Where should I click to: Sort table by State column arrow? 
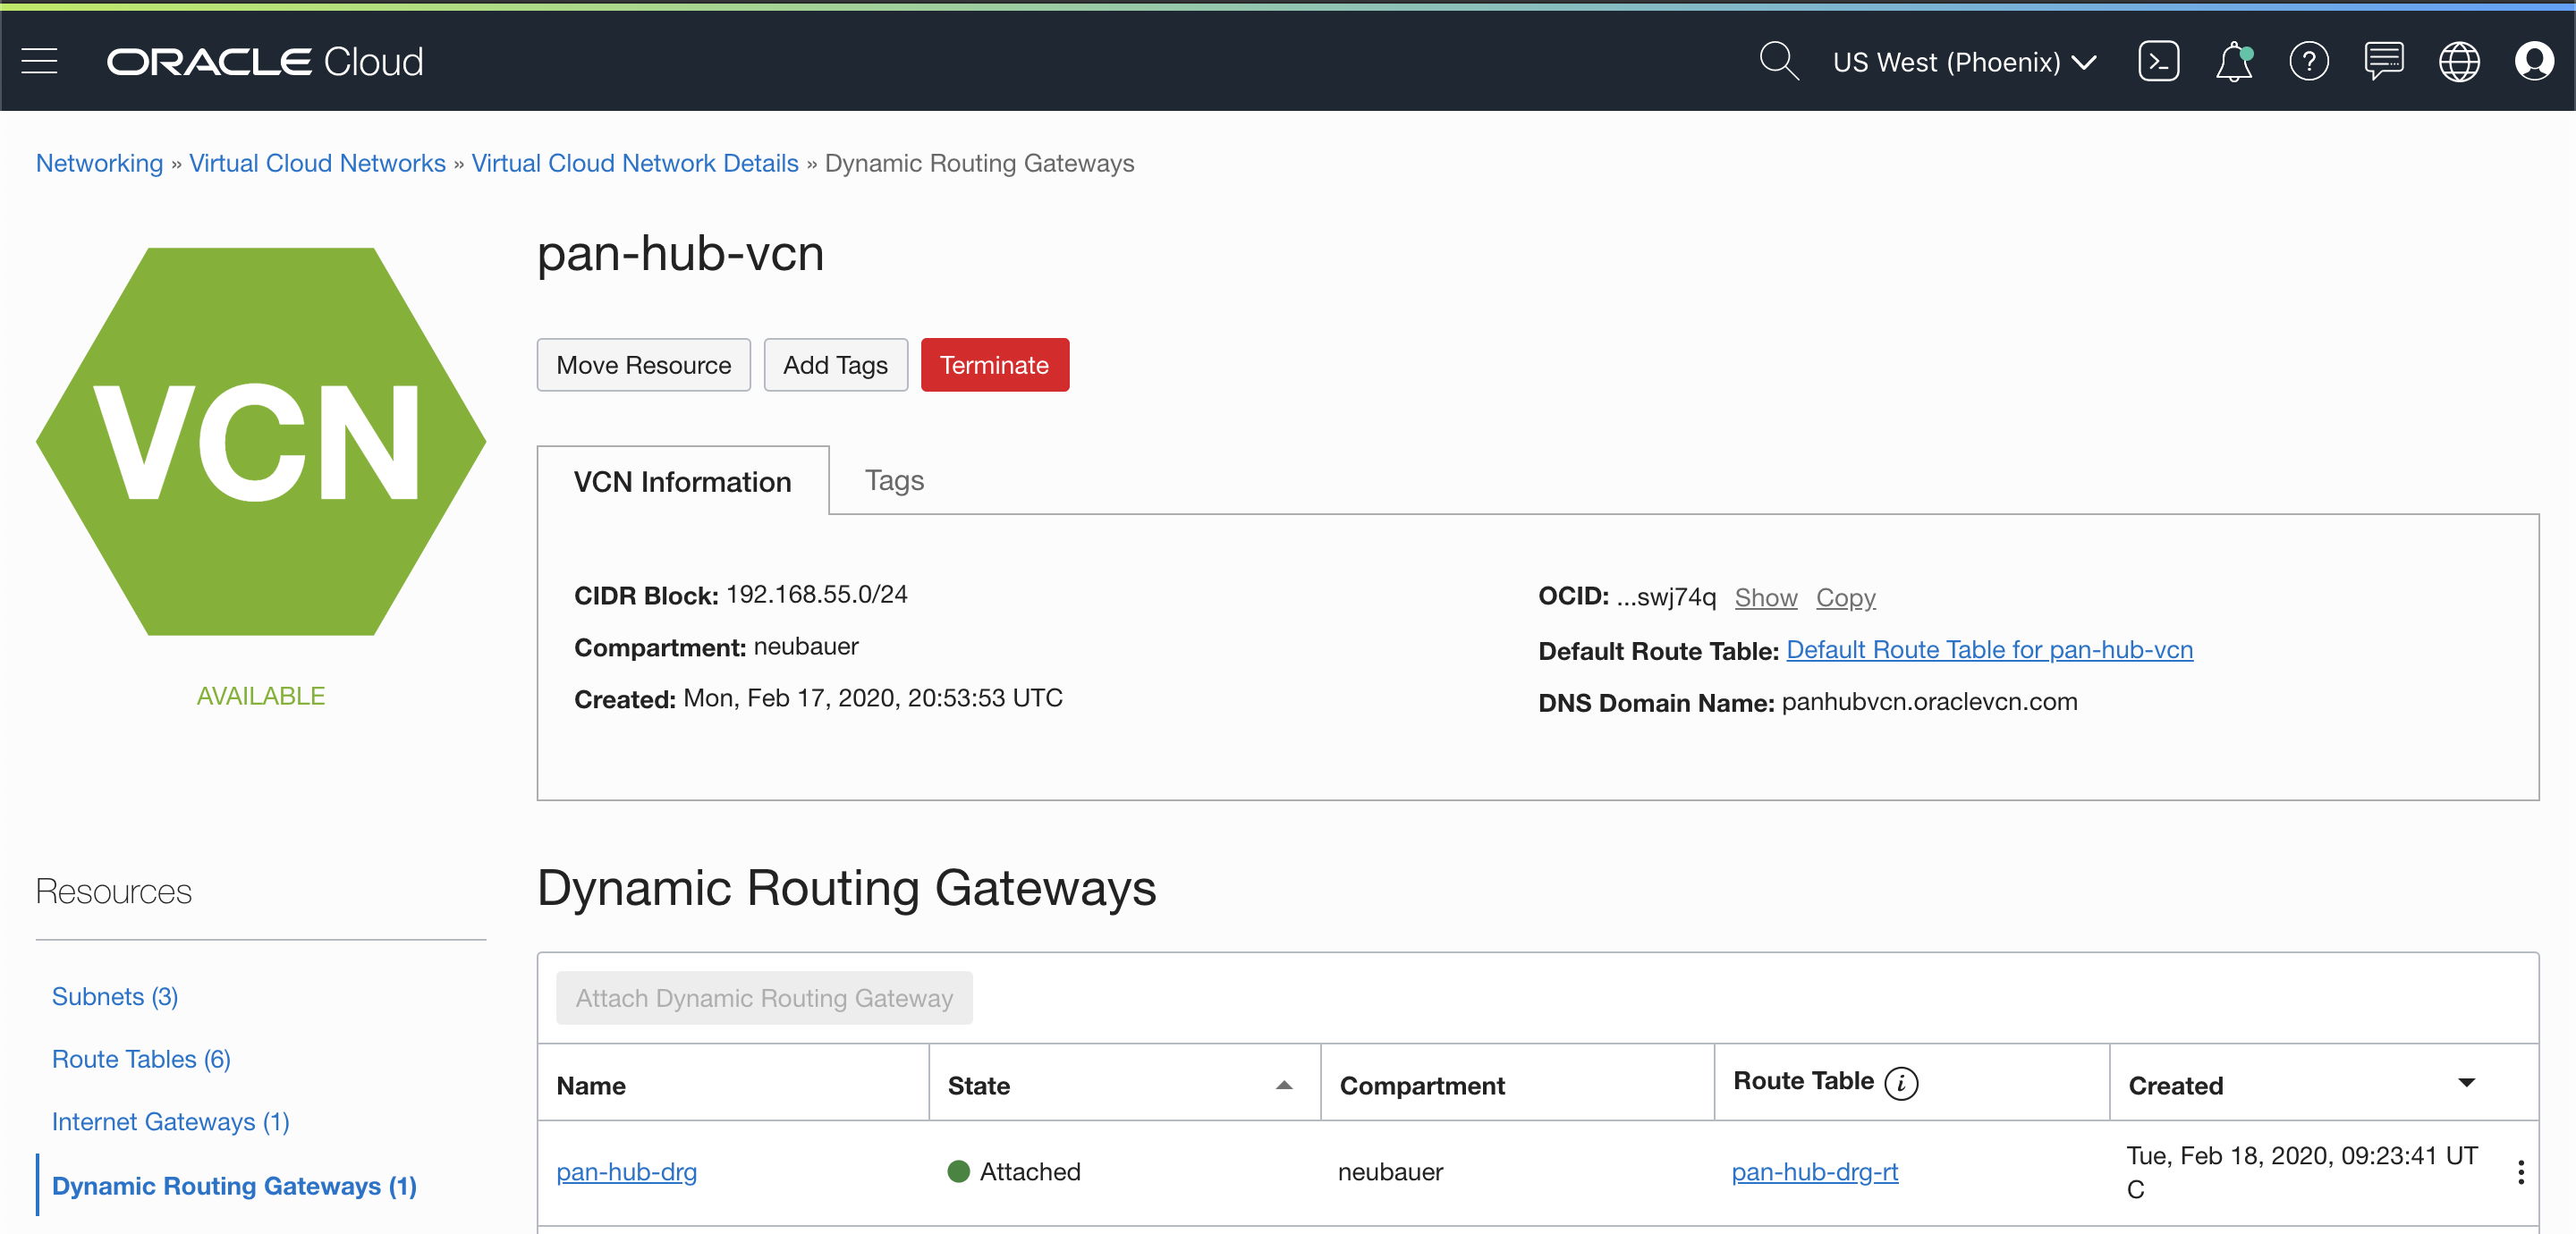1284,1085
